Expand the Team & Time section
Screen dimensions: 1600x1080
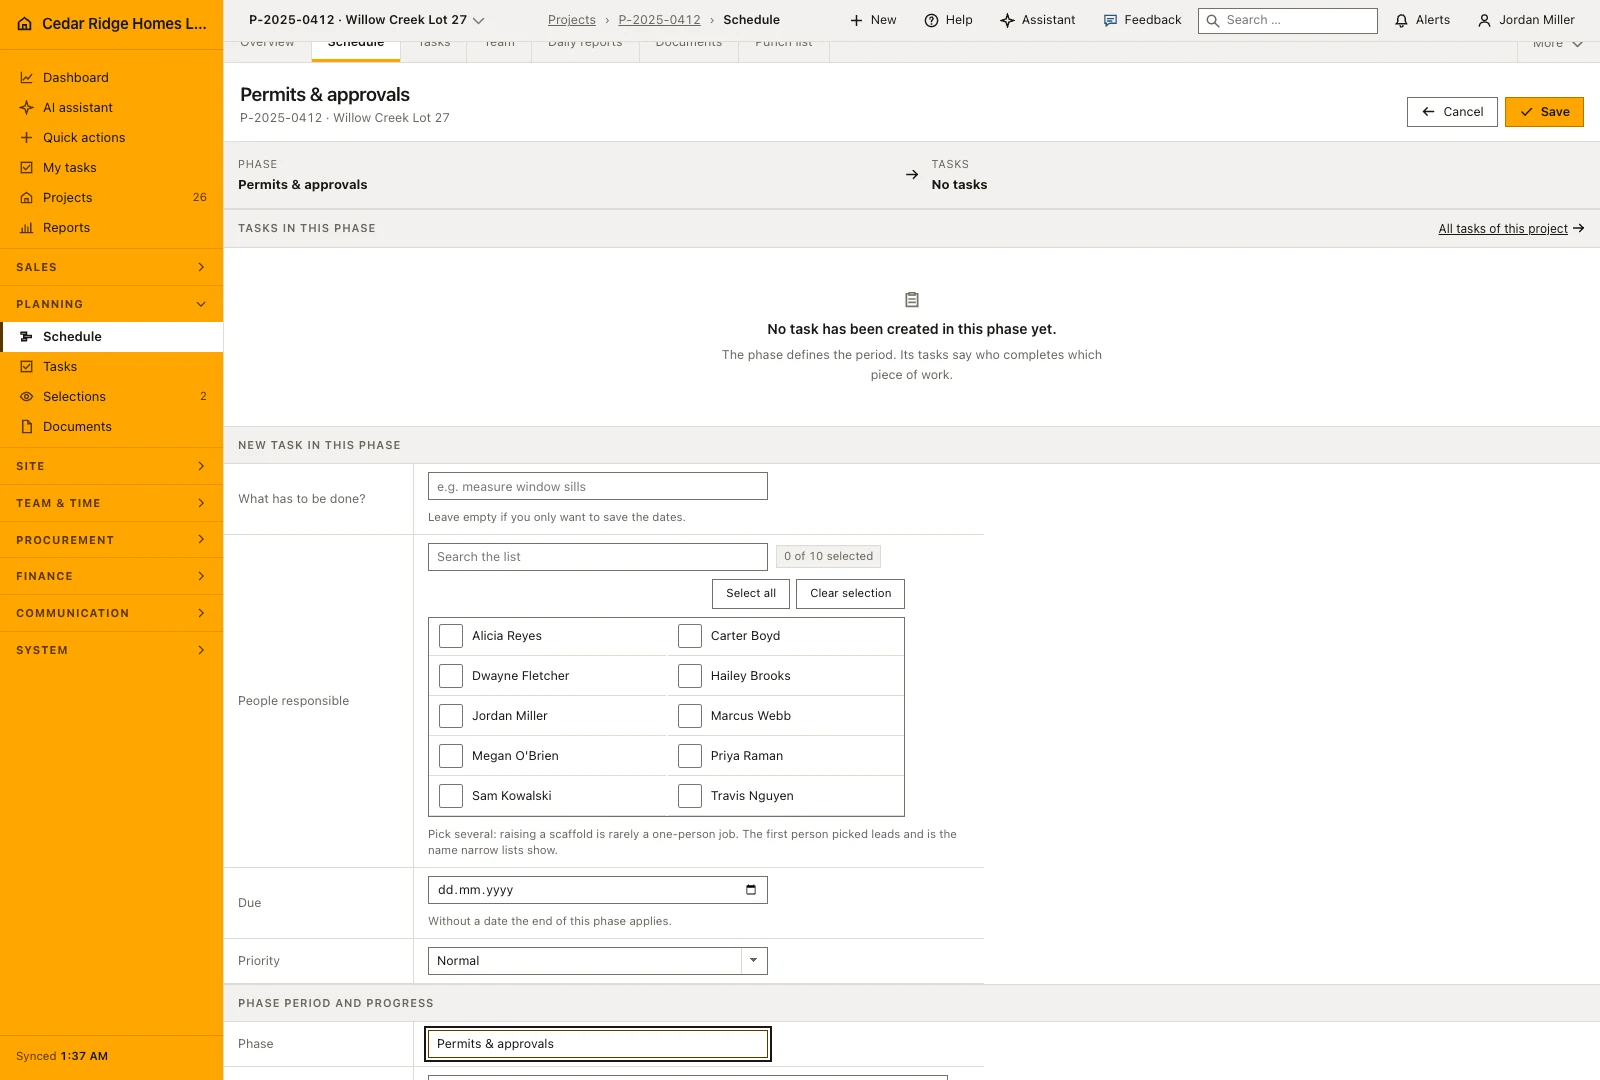[x=111, y=503]
